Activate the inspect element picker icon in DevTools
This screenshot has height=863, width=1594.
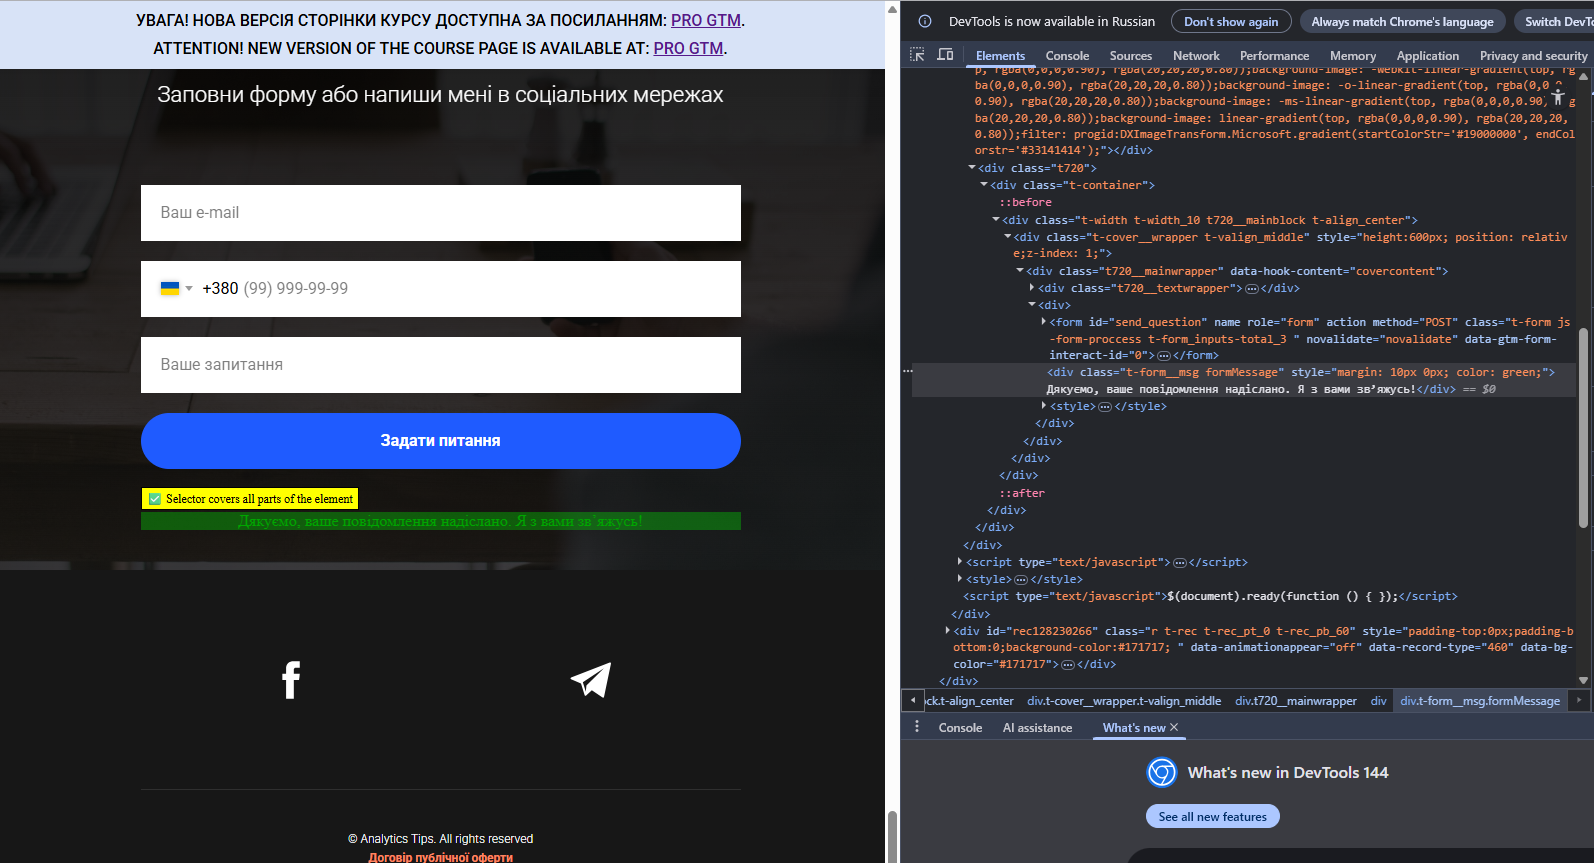[917, 55]
